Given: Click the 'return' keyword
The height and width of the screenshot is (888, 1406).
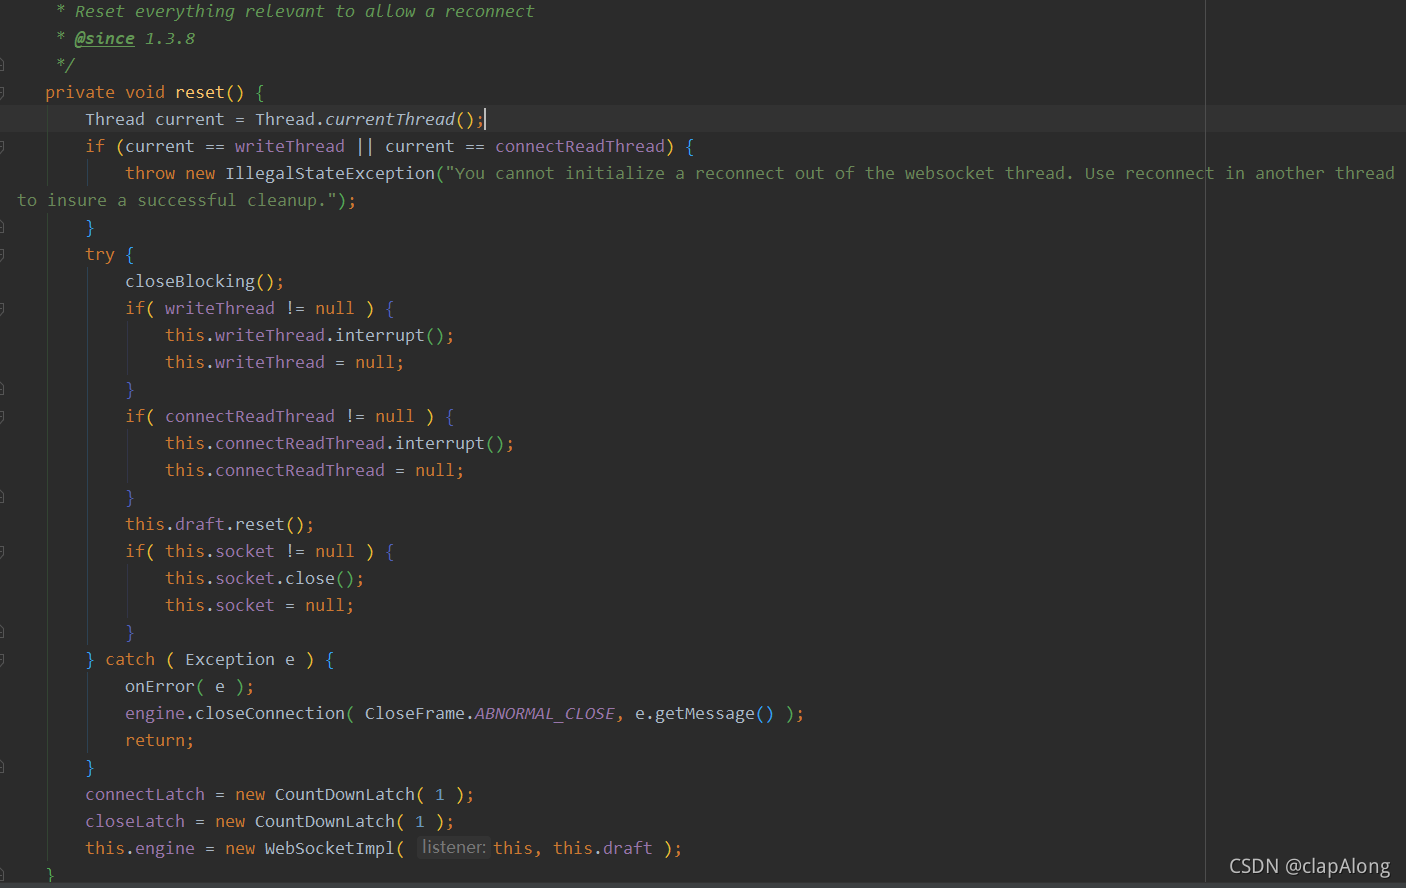Looking at the screenshot, I should point(155,740).
